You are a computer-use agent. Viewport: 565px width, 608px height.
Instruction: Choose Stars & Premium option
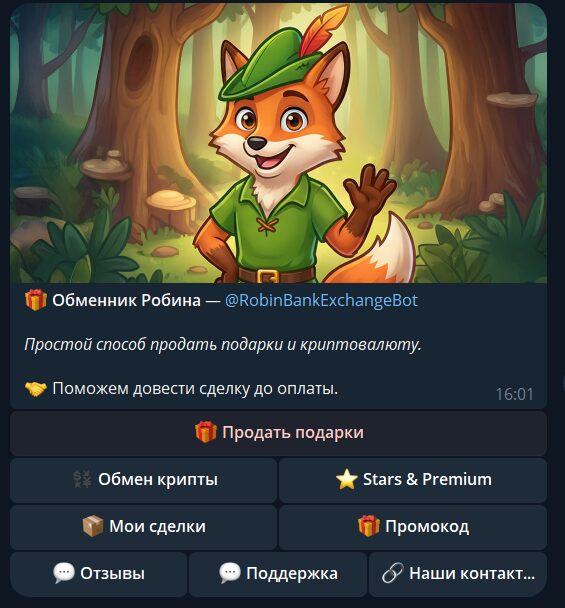coord(413,480)
